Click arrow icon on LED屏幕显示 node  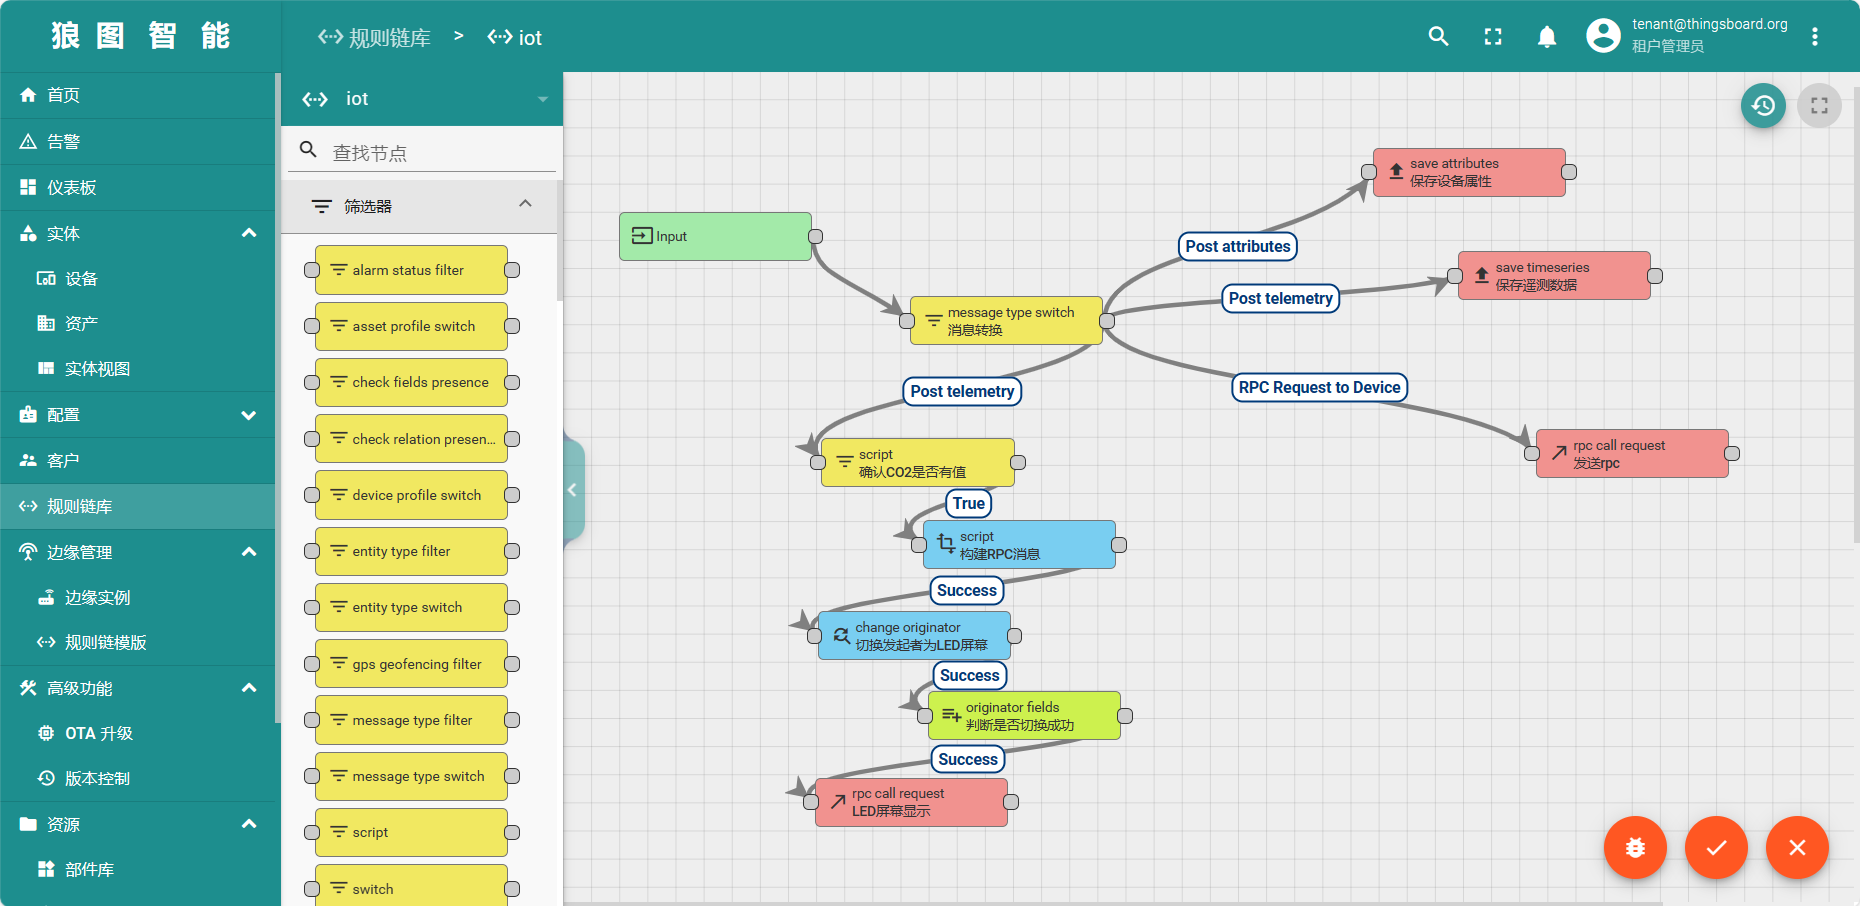point(838,801)
